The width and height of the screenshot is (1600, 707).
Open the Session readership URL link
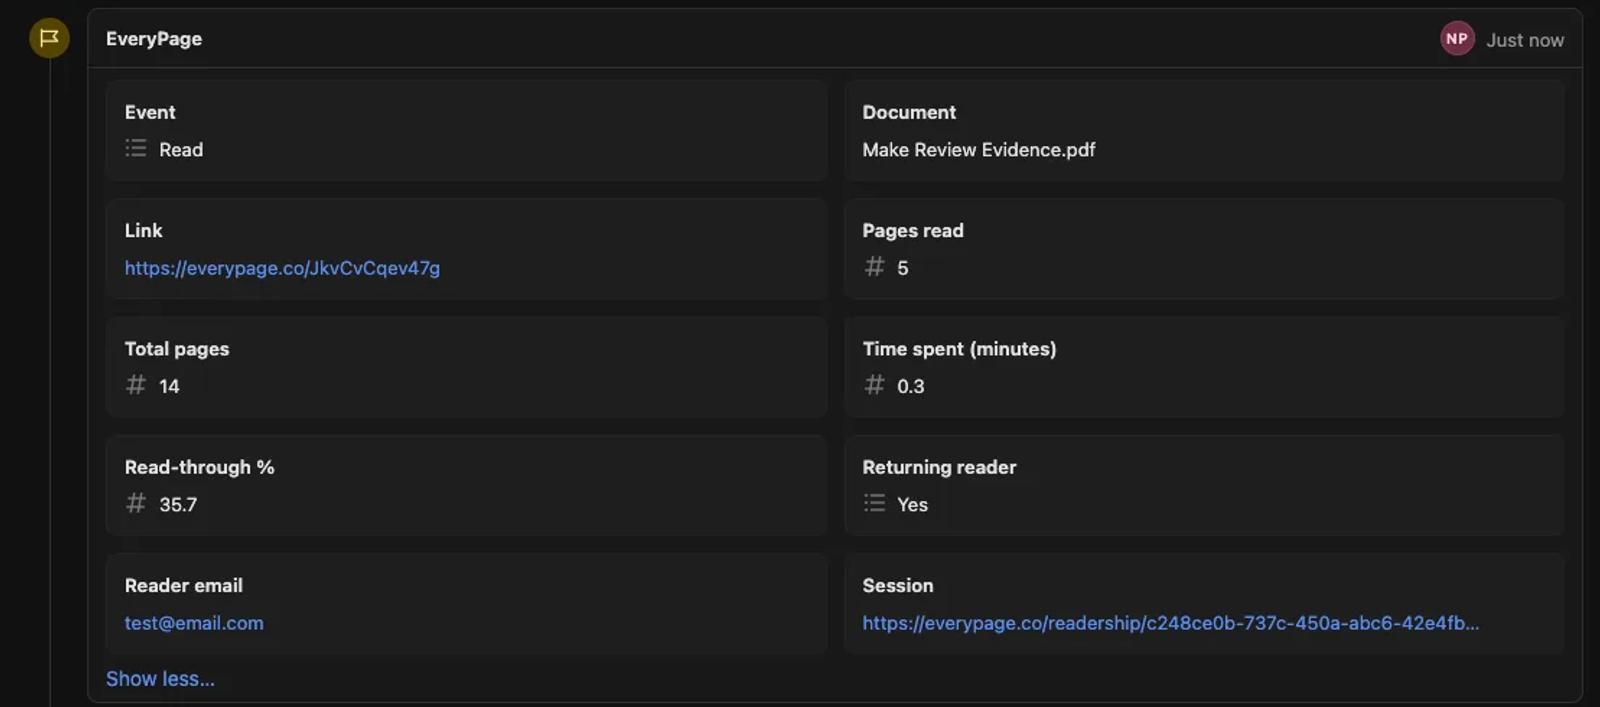coord(1171,623)
